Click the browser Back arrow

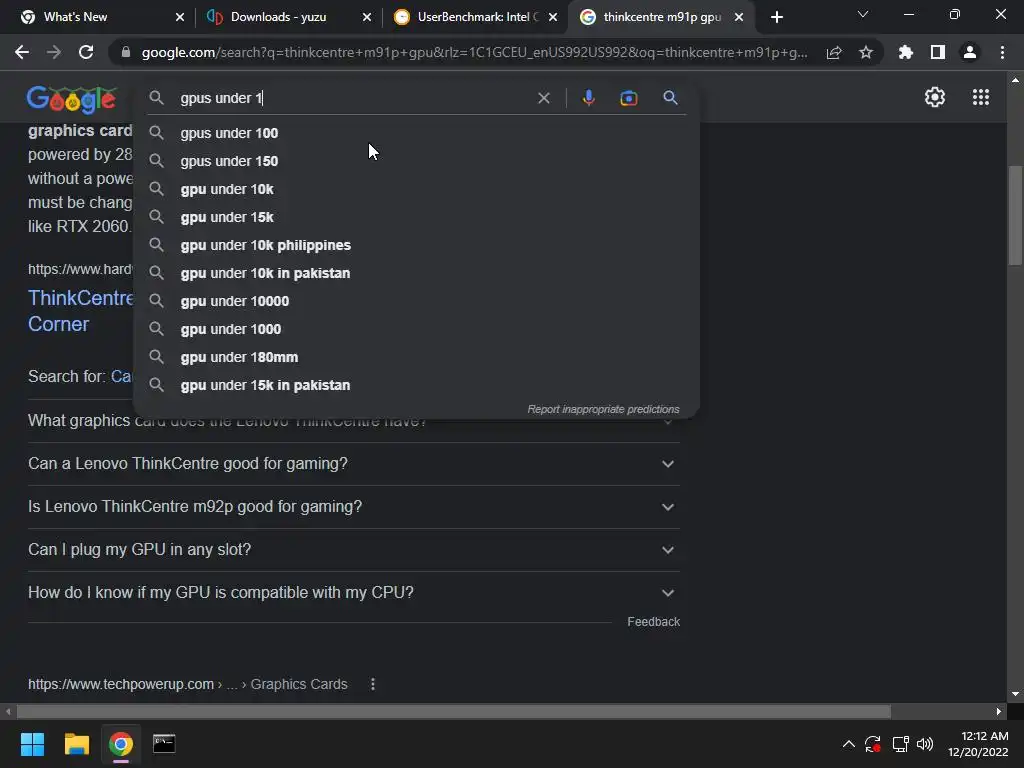pos(22,52)
